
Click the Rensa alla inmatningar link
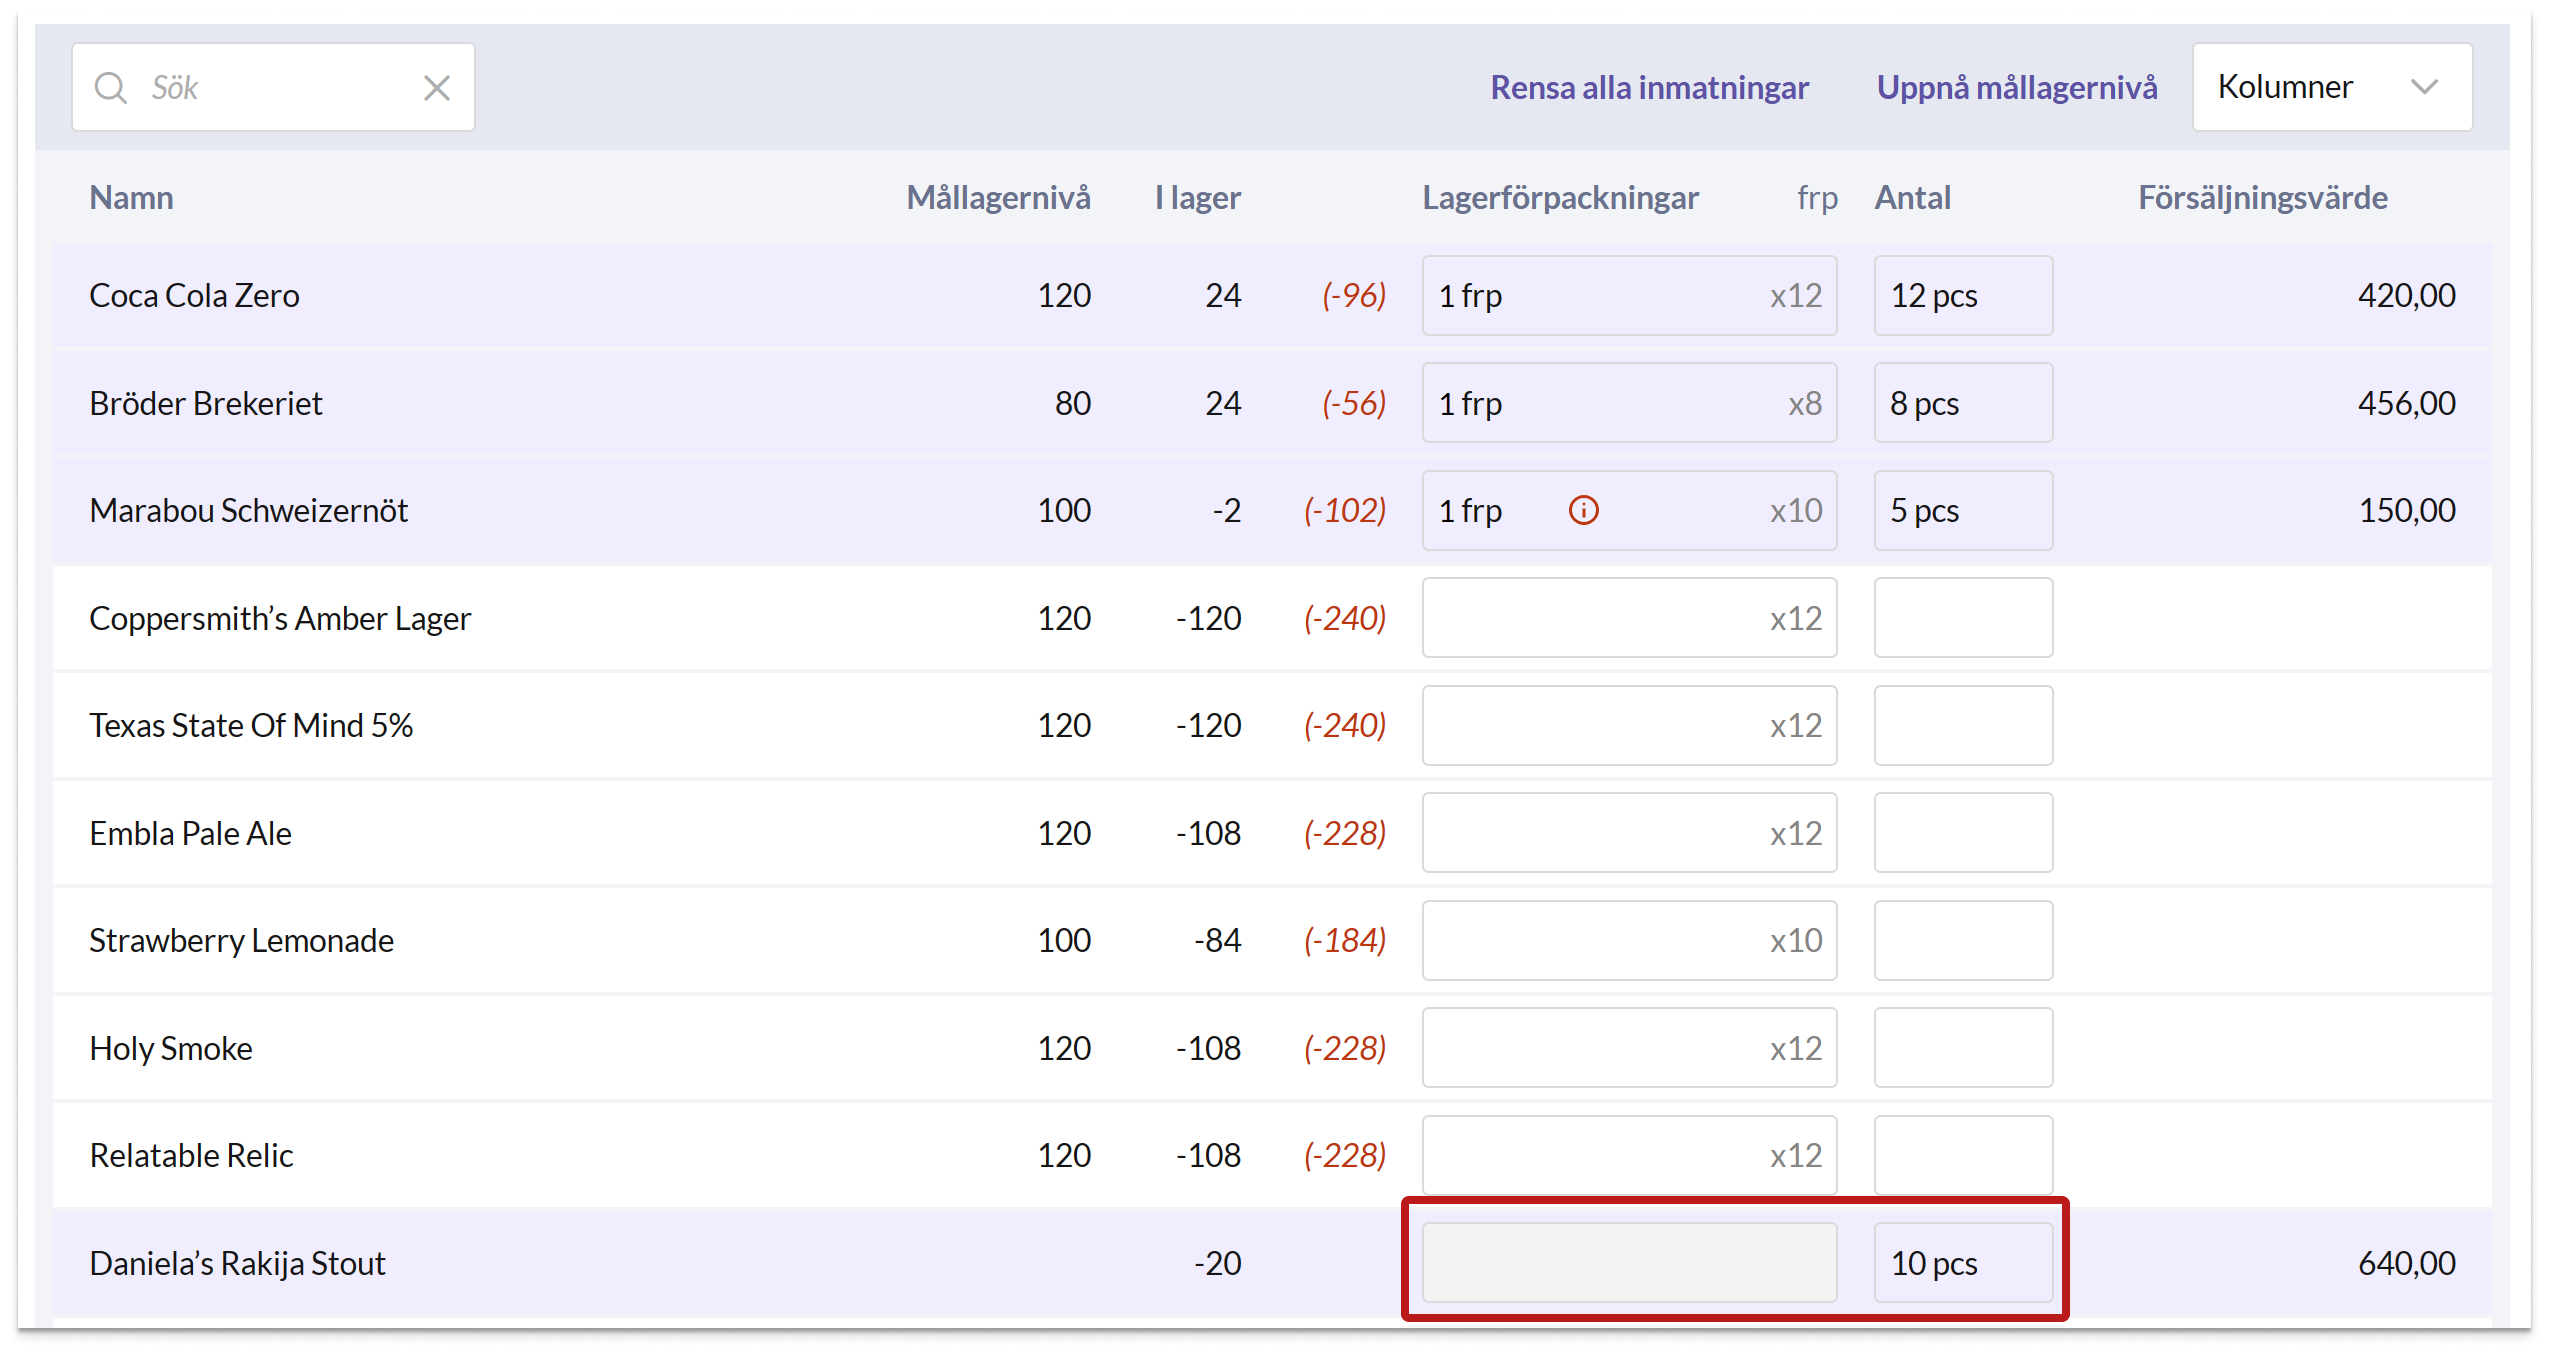pos(1649,87)
